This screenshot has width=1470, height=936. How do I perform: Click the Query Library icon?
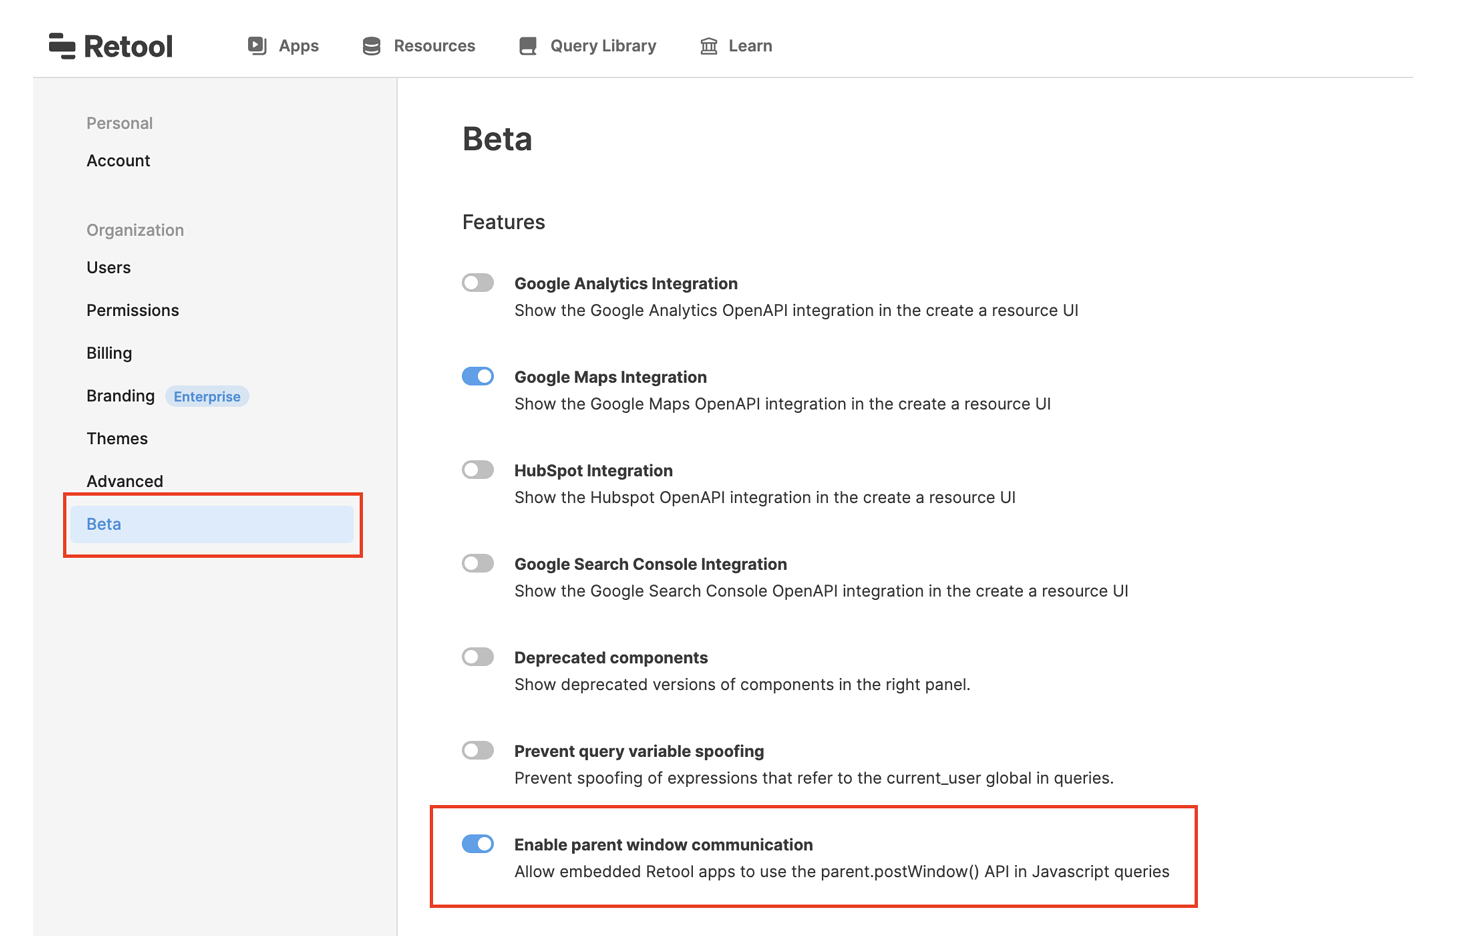pyautogui.click(x=528, y=46)
